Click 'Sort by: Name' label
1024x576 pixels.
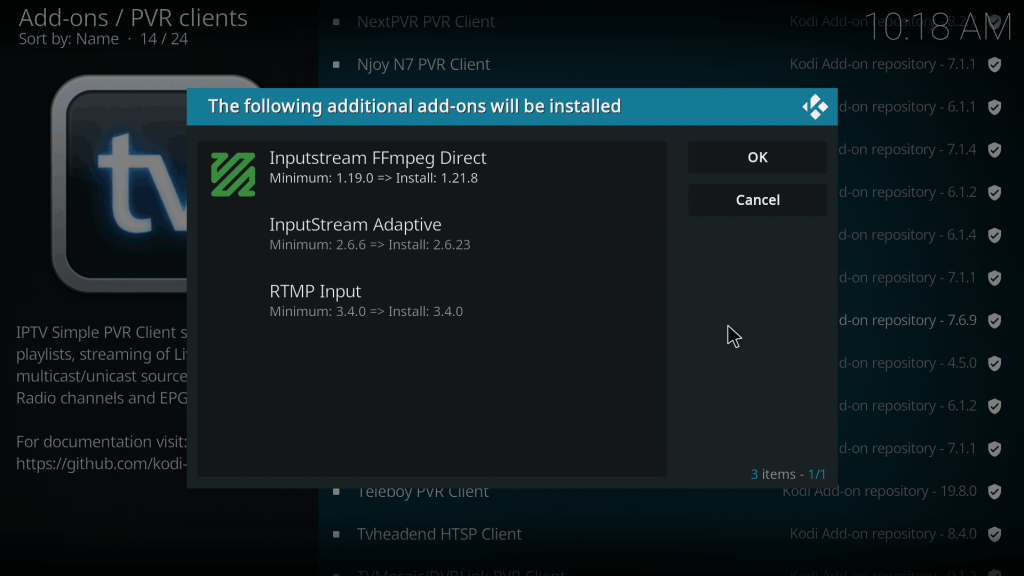tap(69, 39)
